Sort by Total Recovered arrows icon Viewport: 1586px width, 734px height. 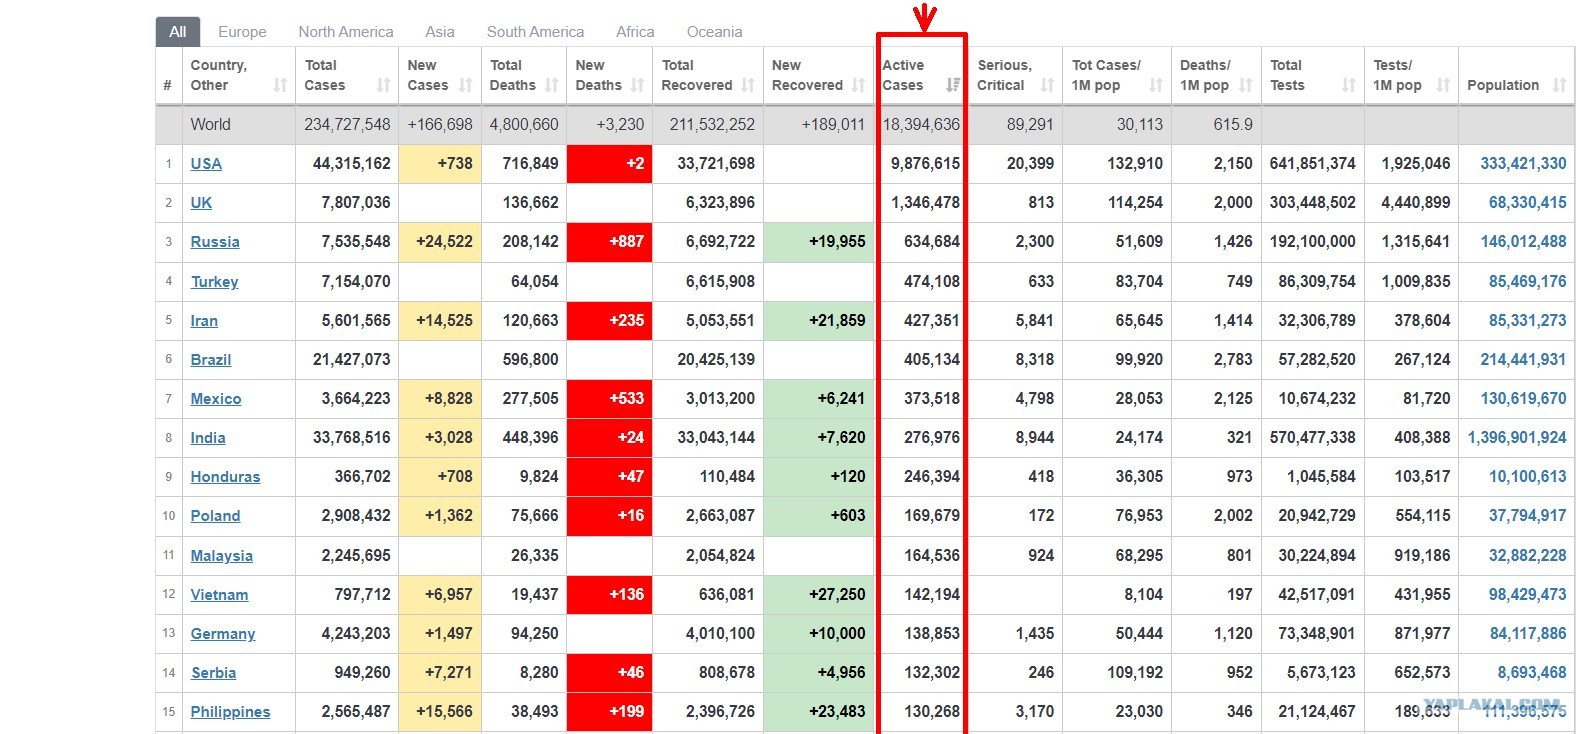(x=748, y=86)
